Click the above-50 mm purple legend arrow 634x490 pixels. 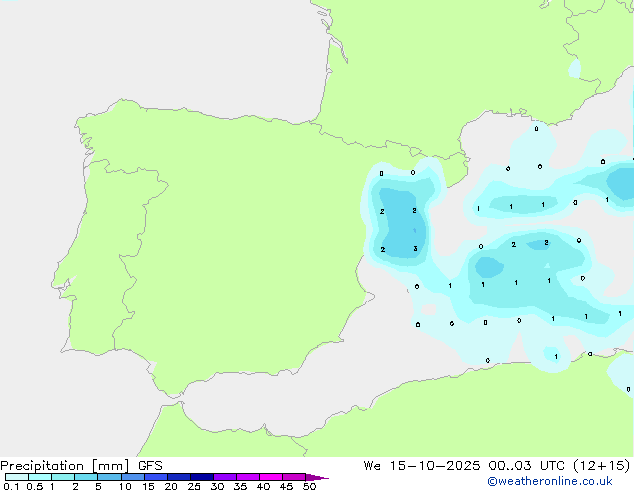317,477
